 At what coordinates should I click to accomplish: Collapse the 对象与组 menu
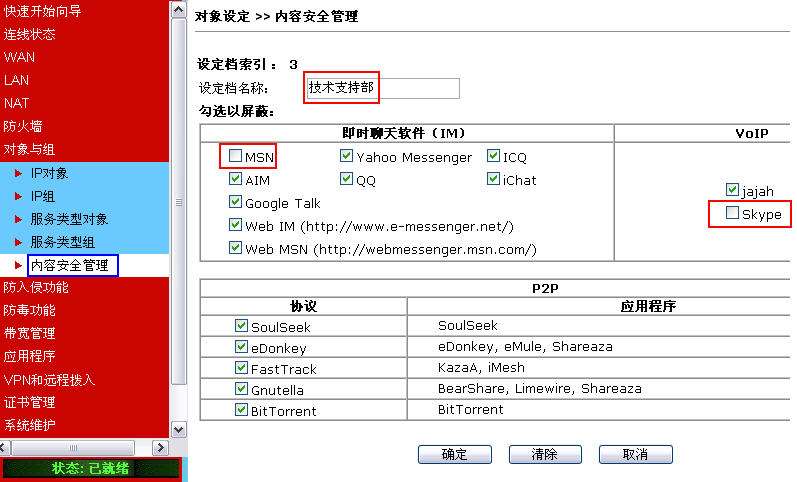point(29,149)
